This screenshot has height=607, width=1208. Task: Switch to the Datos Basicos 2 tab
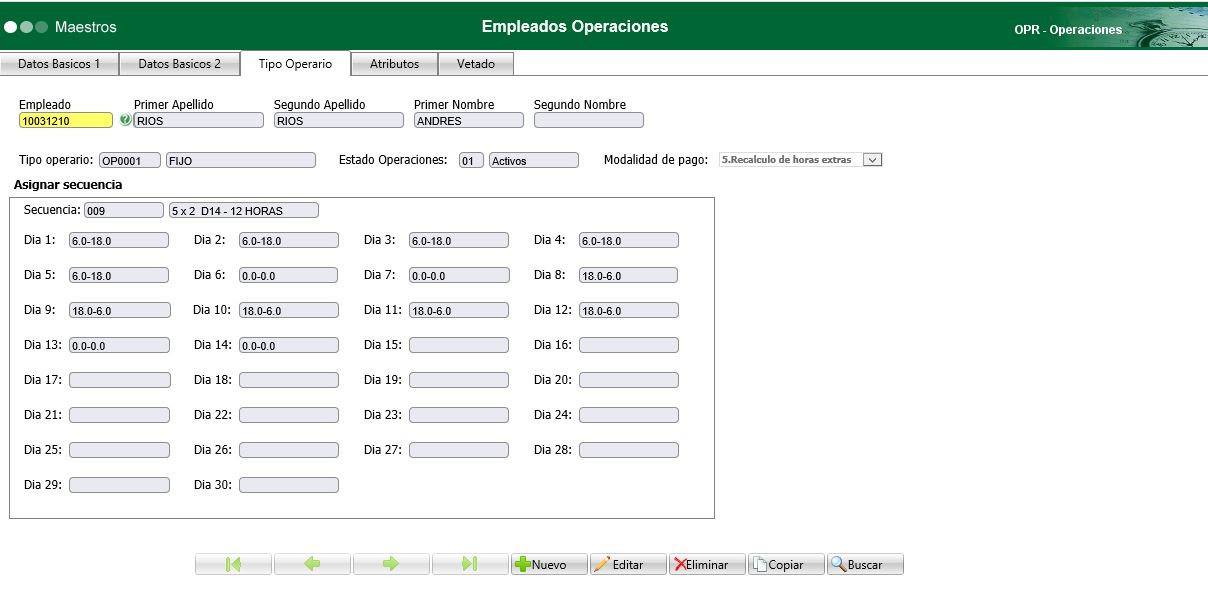pos(180,63)
